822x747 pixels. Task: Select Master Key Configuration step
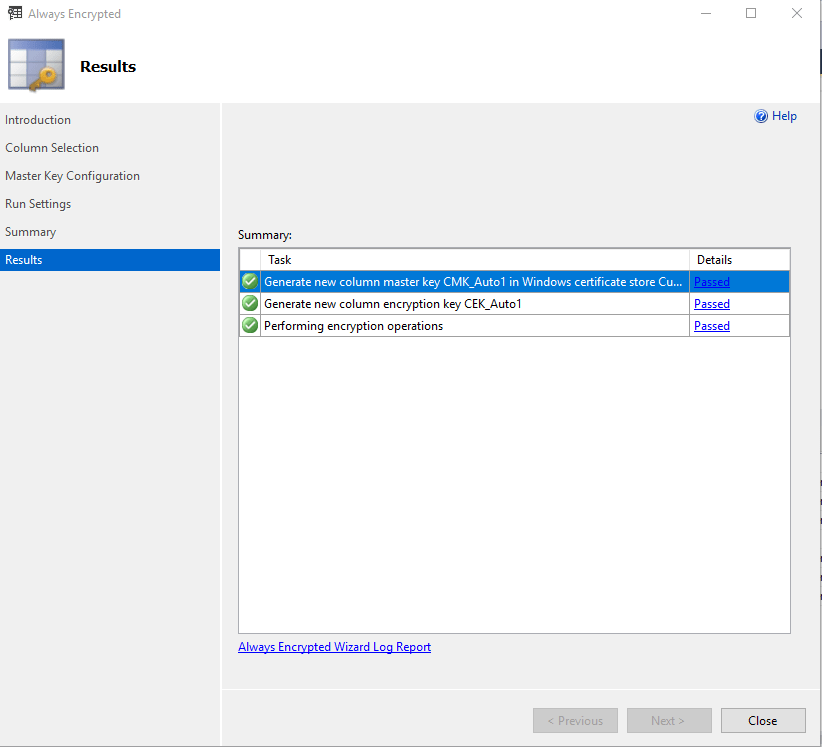(x=72, y=176)
